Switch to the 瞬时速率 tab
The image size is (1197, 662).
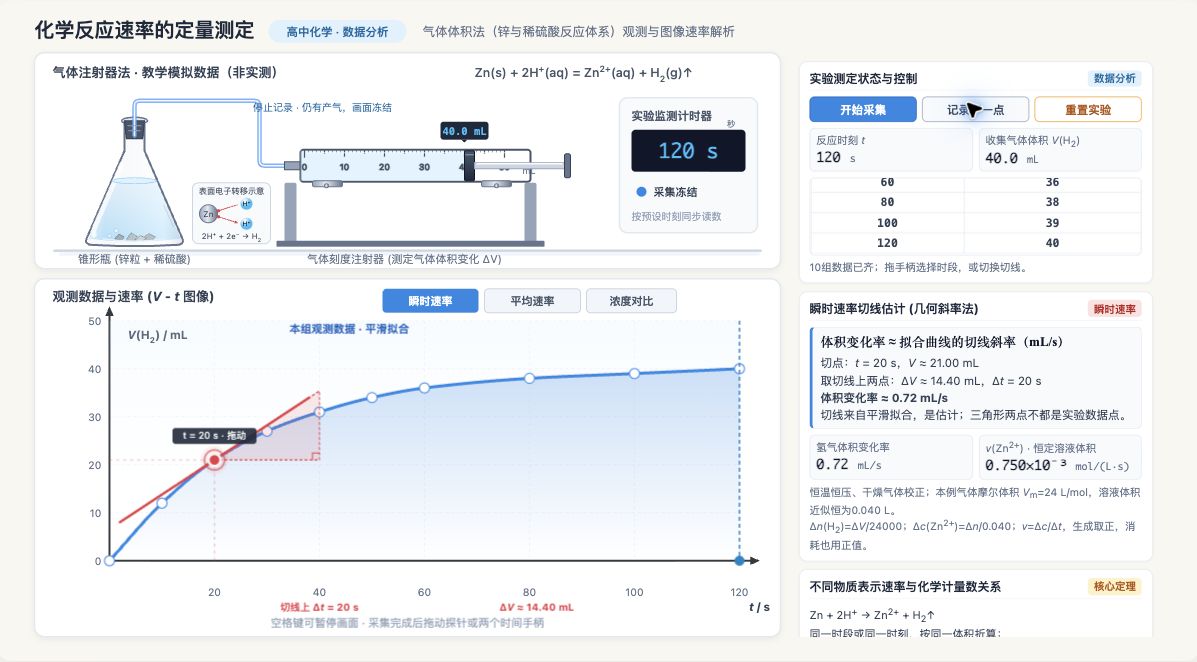[430, 301]
